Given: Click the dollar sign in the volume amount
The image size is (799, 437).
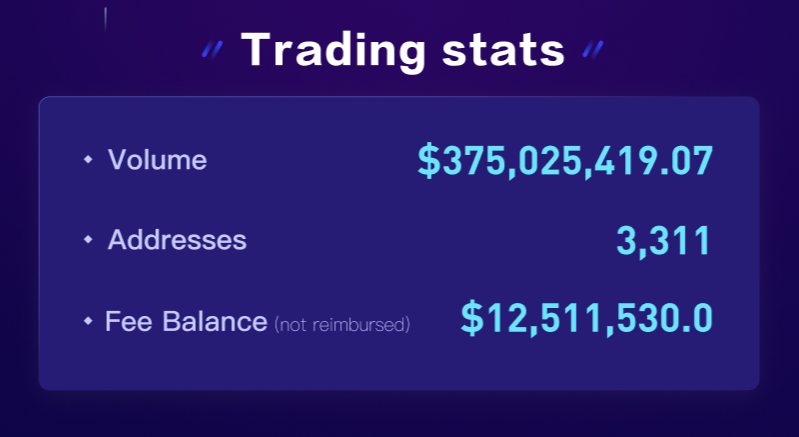Looking at the screenshot, I should [x=429, y=161].
